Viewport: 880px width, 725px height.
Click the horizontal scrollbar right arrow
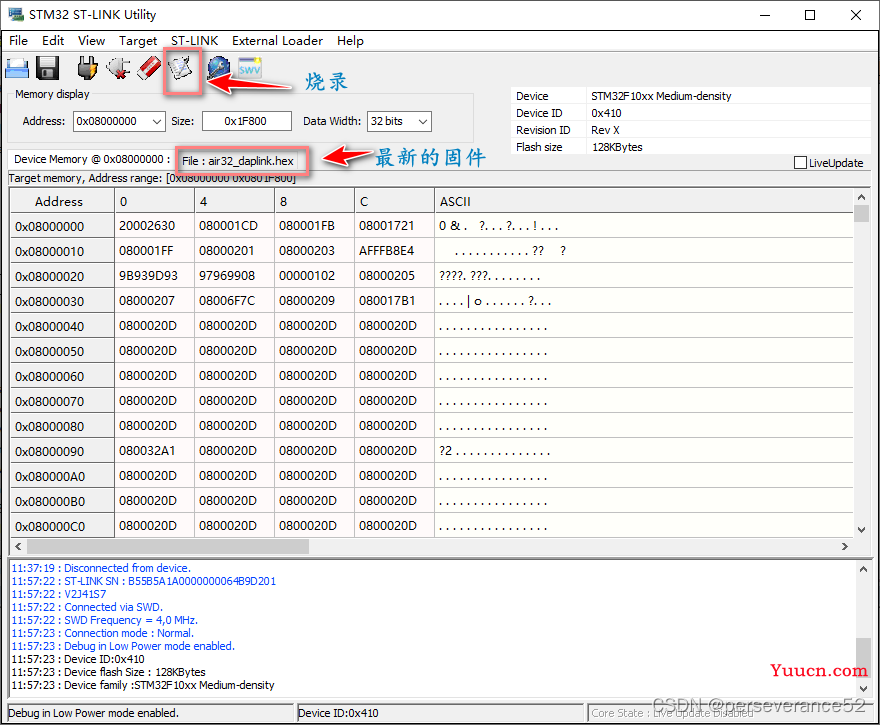(x=845, y=546)
